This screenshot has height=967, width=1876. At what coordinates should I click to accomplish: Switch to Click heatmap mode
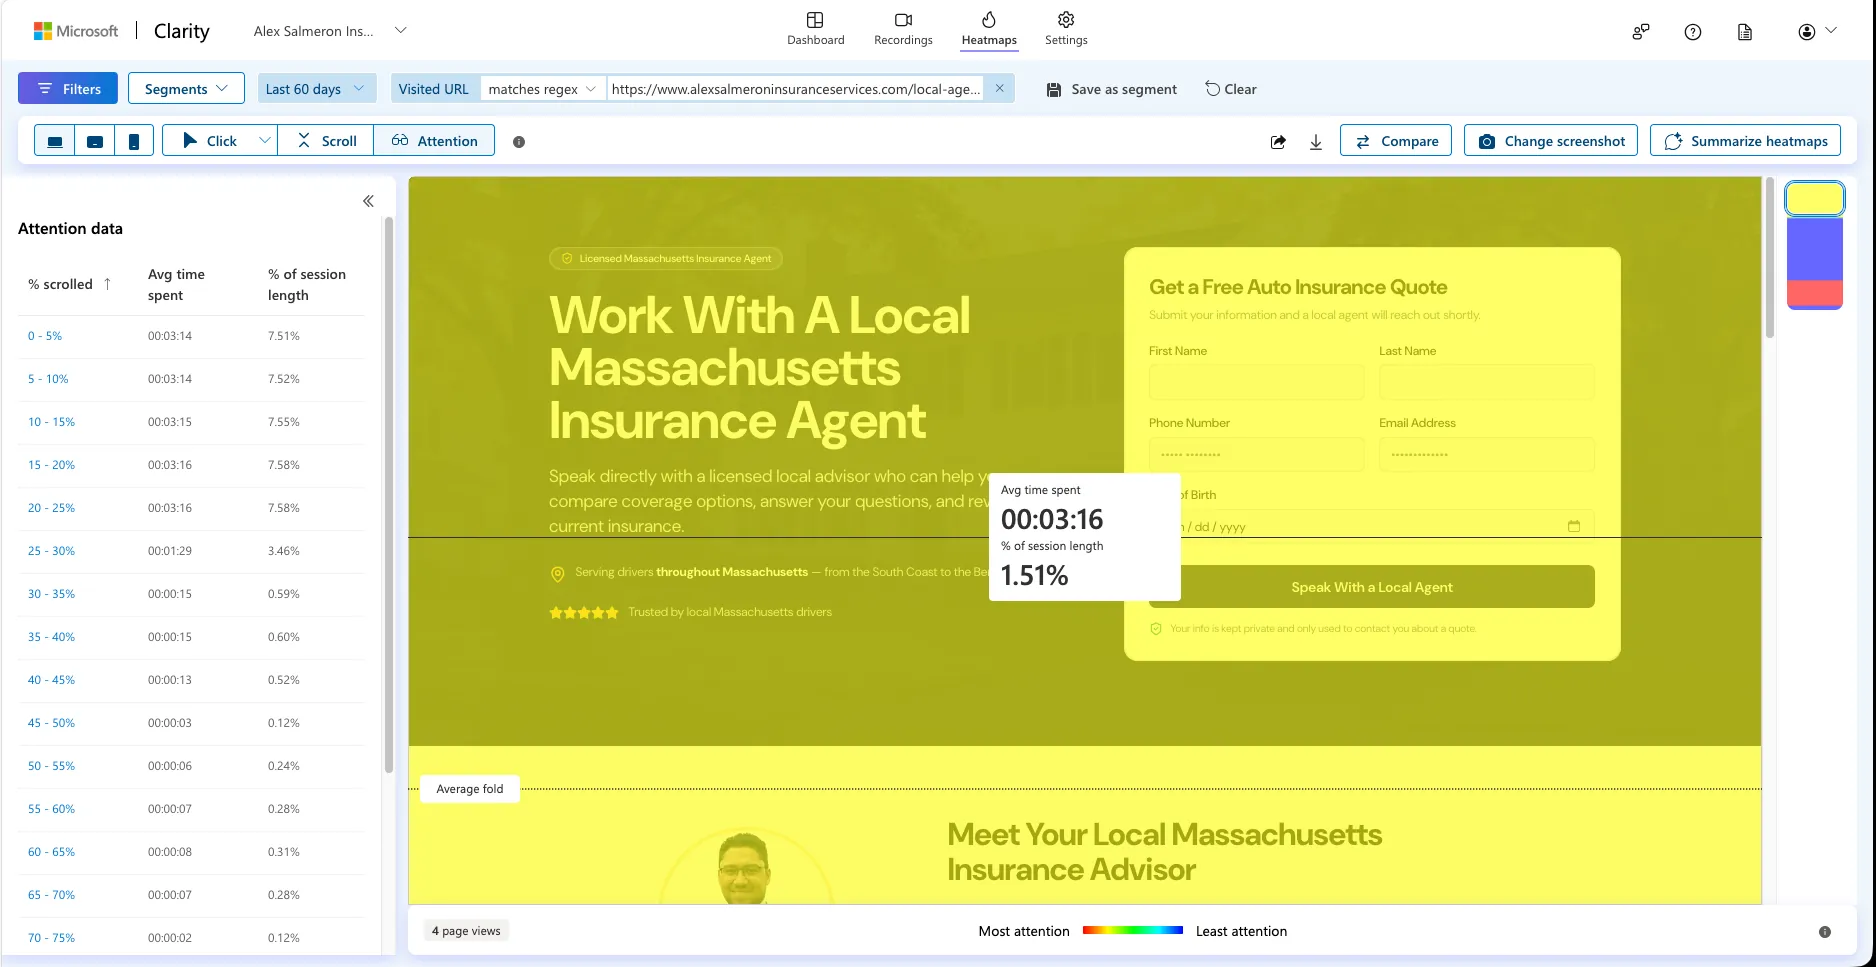point(210,141)
